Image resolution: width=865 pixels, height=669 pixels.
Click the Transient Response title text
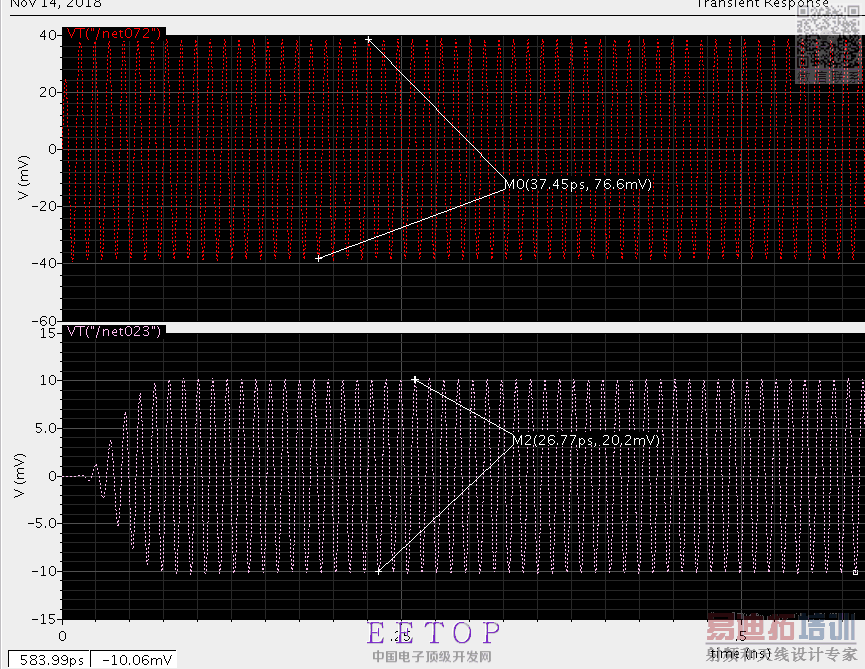tap(762, 4)
